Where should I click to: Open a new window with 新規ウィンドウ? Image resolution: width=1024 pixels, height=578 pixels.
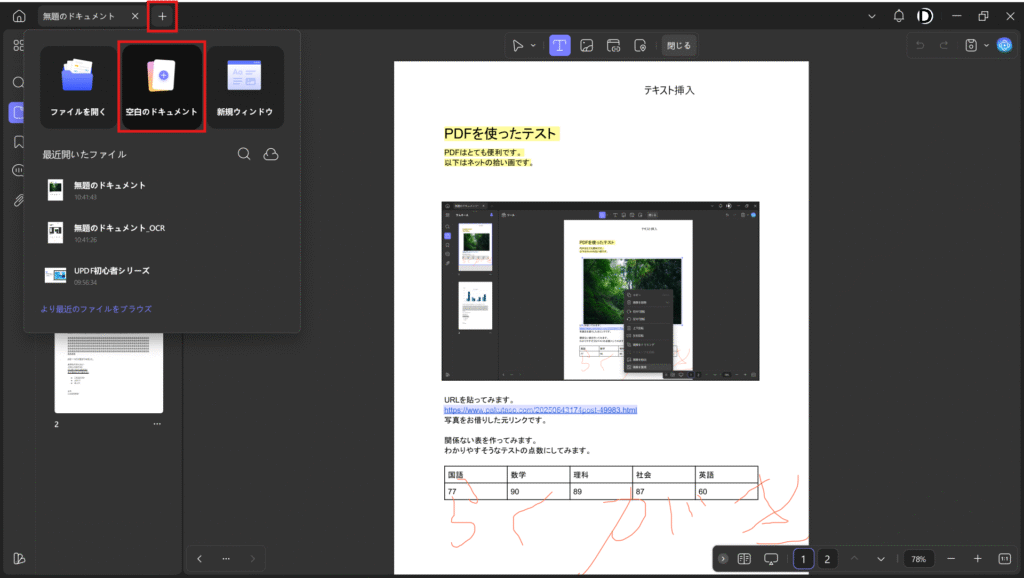tap(245, 86)
